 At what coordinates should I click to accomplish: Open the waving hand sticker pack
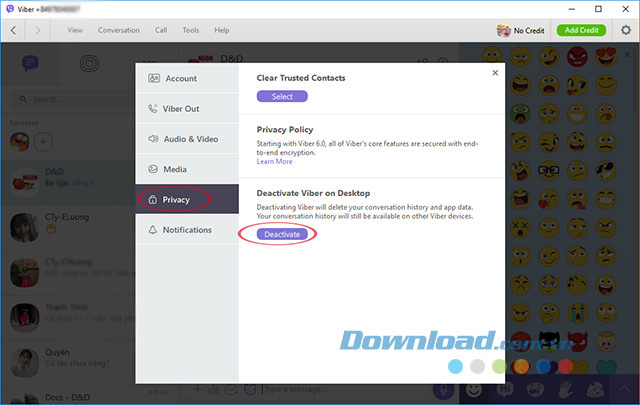pos(566,390)
